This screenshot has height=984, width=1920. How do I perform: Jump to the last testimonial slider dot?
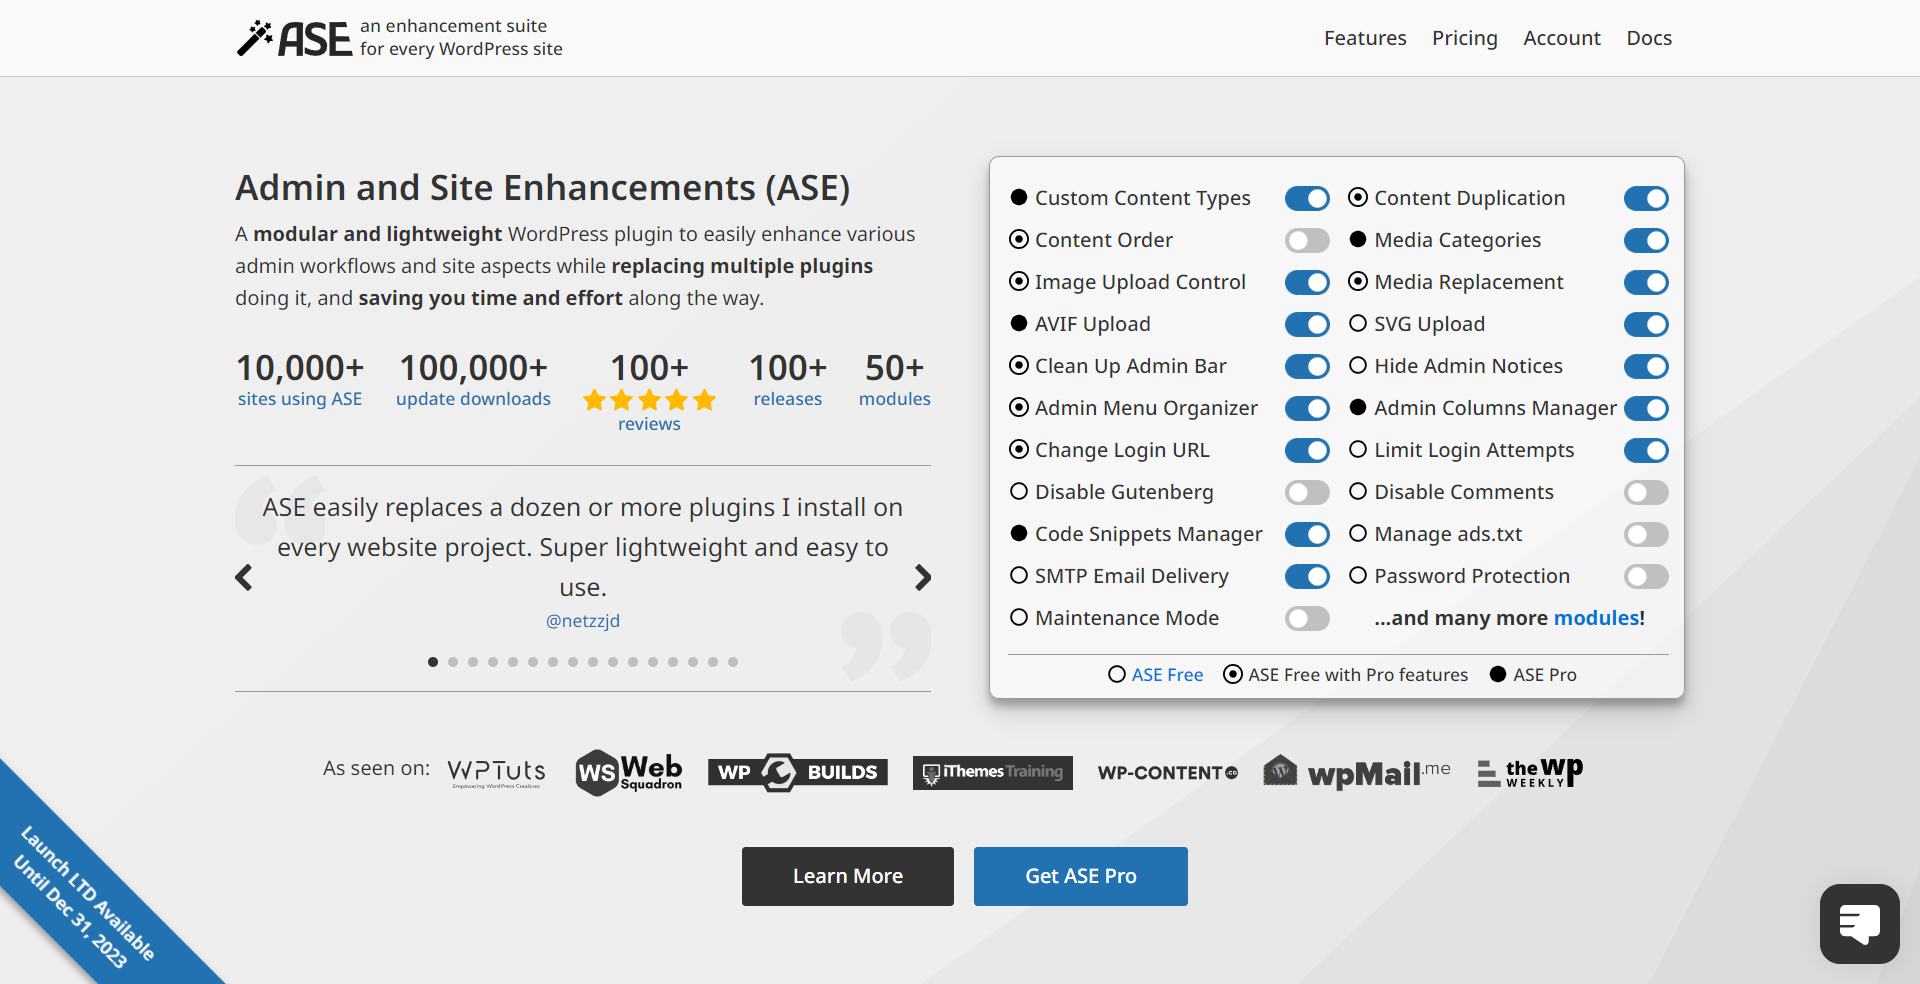(733, 662)
